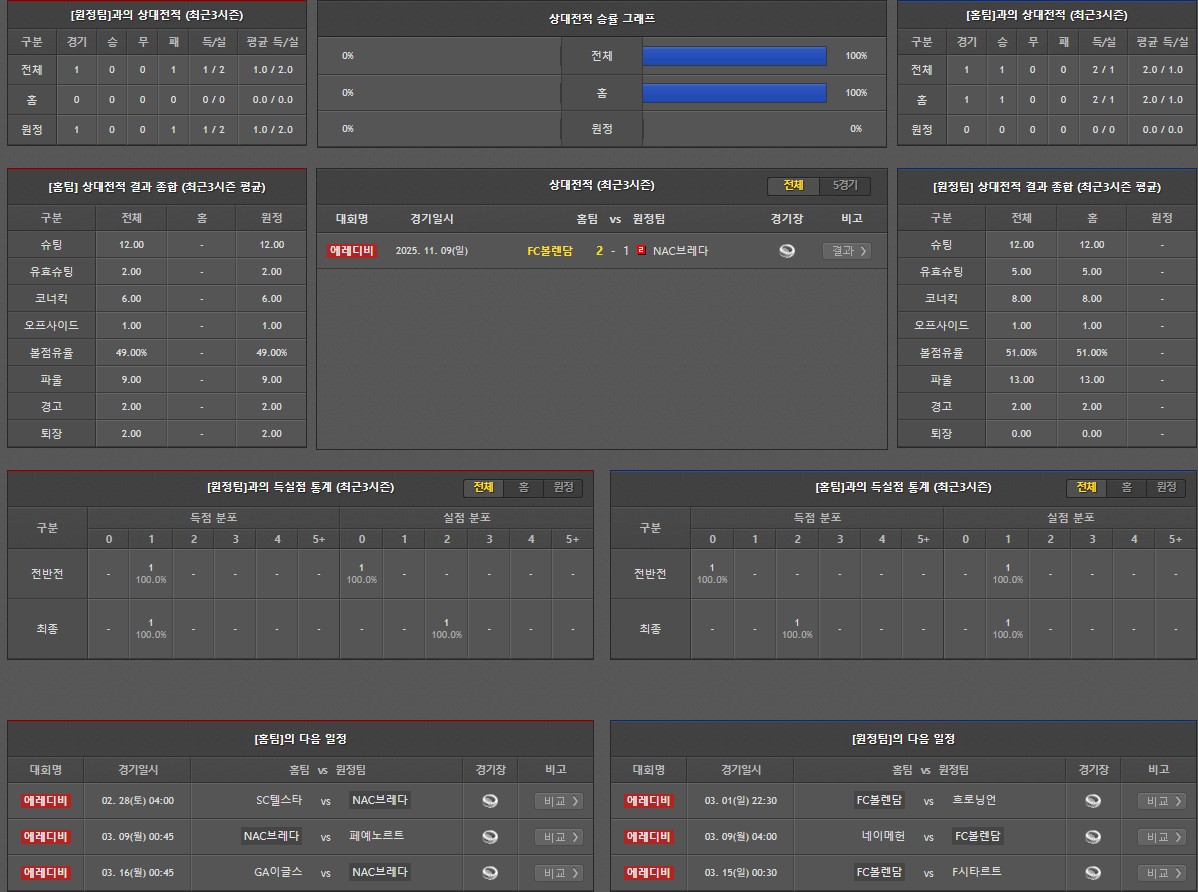Select 전체 tab in left goal statistics panel

click(x=483, y=487)
